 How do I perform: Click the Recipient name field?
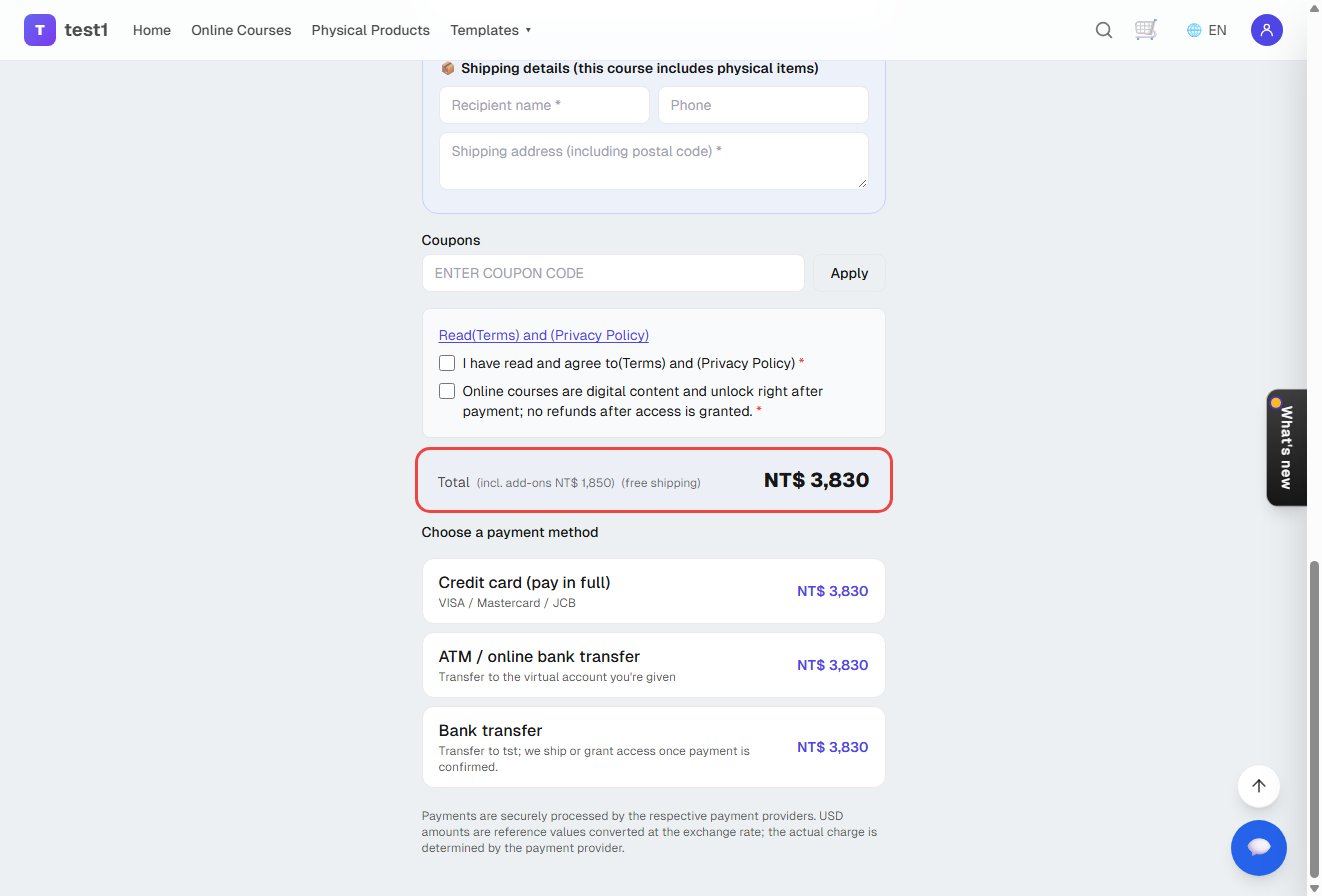point(544,105)
